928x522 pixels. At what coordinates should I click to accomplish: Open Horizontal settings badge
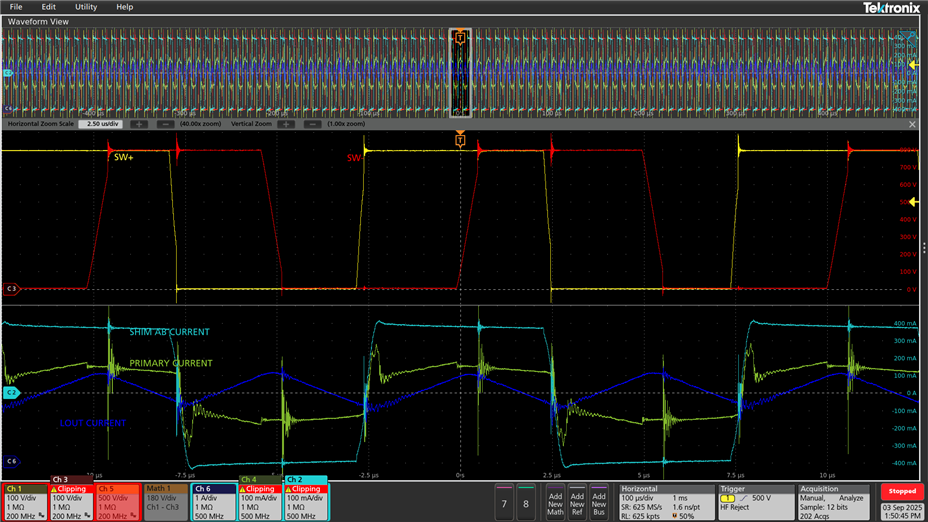[666, 502]
